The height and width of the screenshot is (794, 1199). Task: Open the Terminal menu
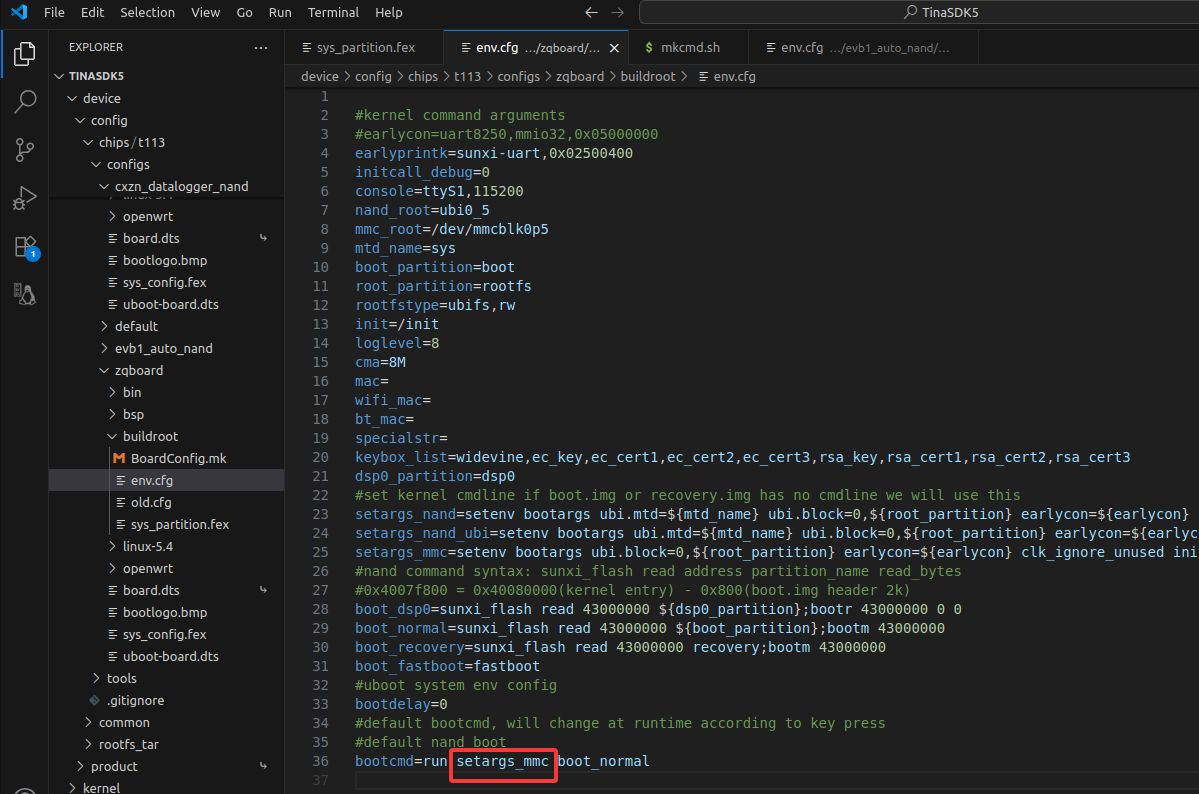[x=333, y=13]
